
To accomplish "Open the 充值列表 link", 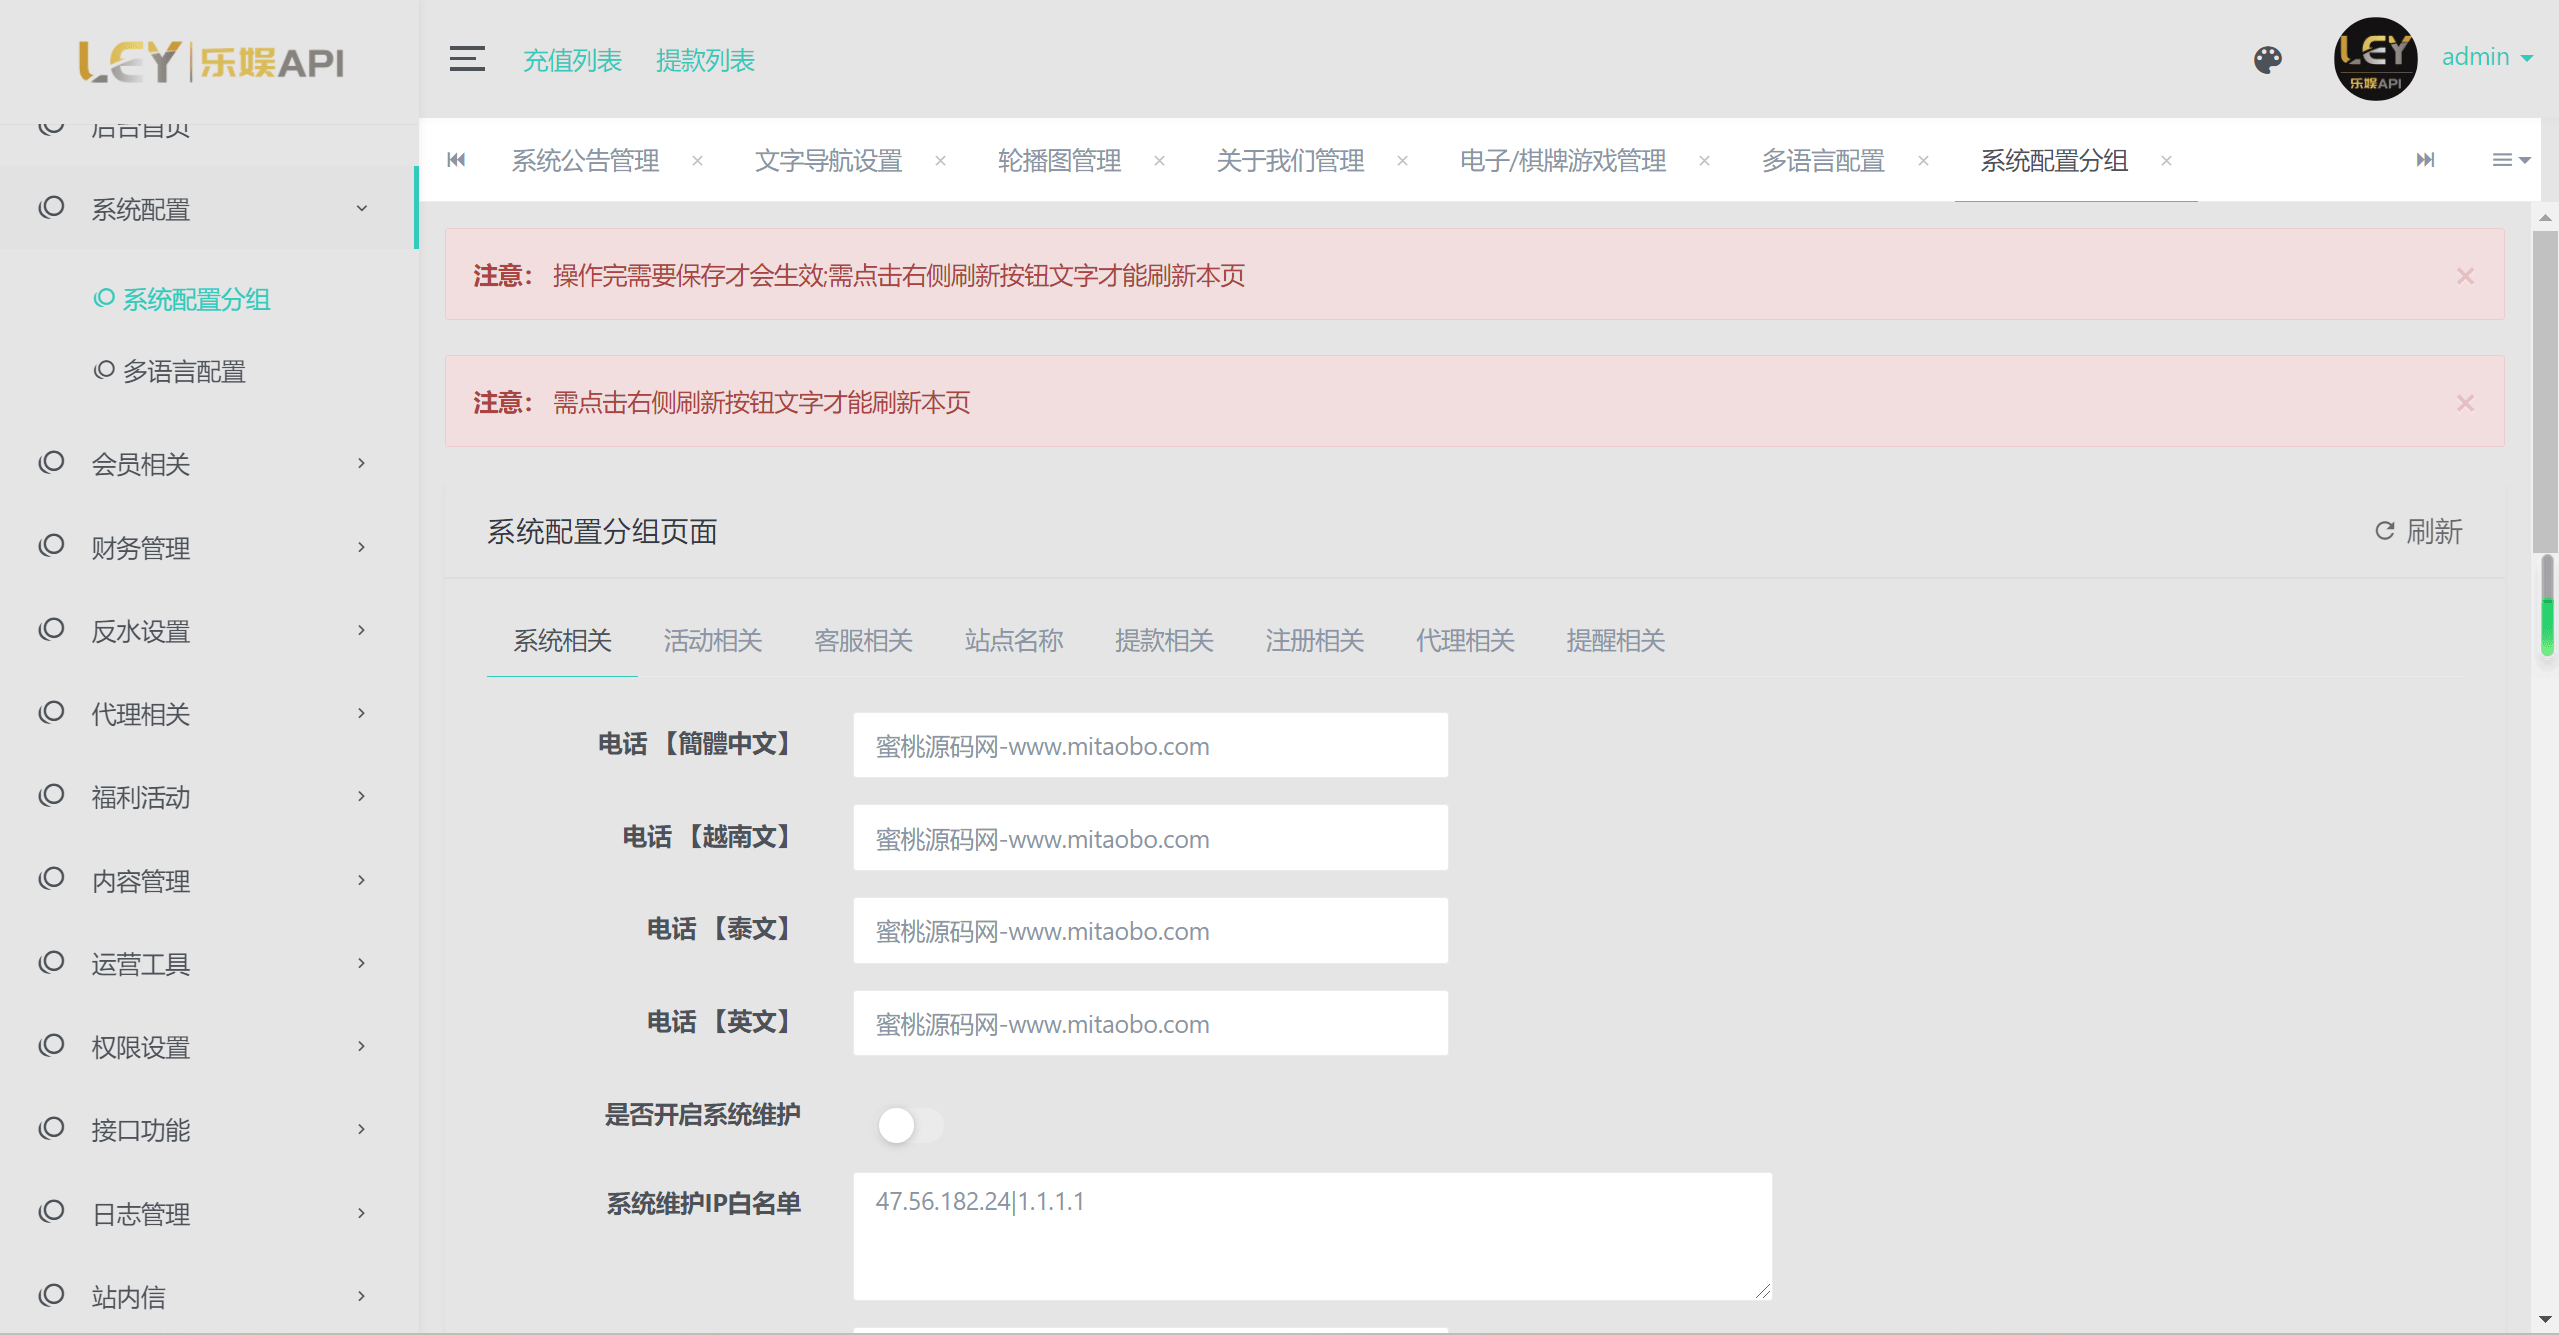I will click(573, 60).
